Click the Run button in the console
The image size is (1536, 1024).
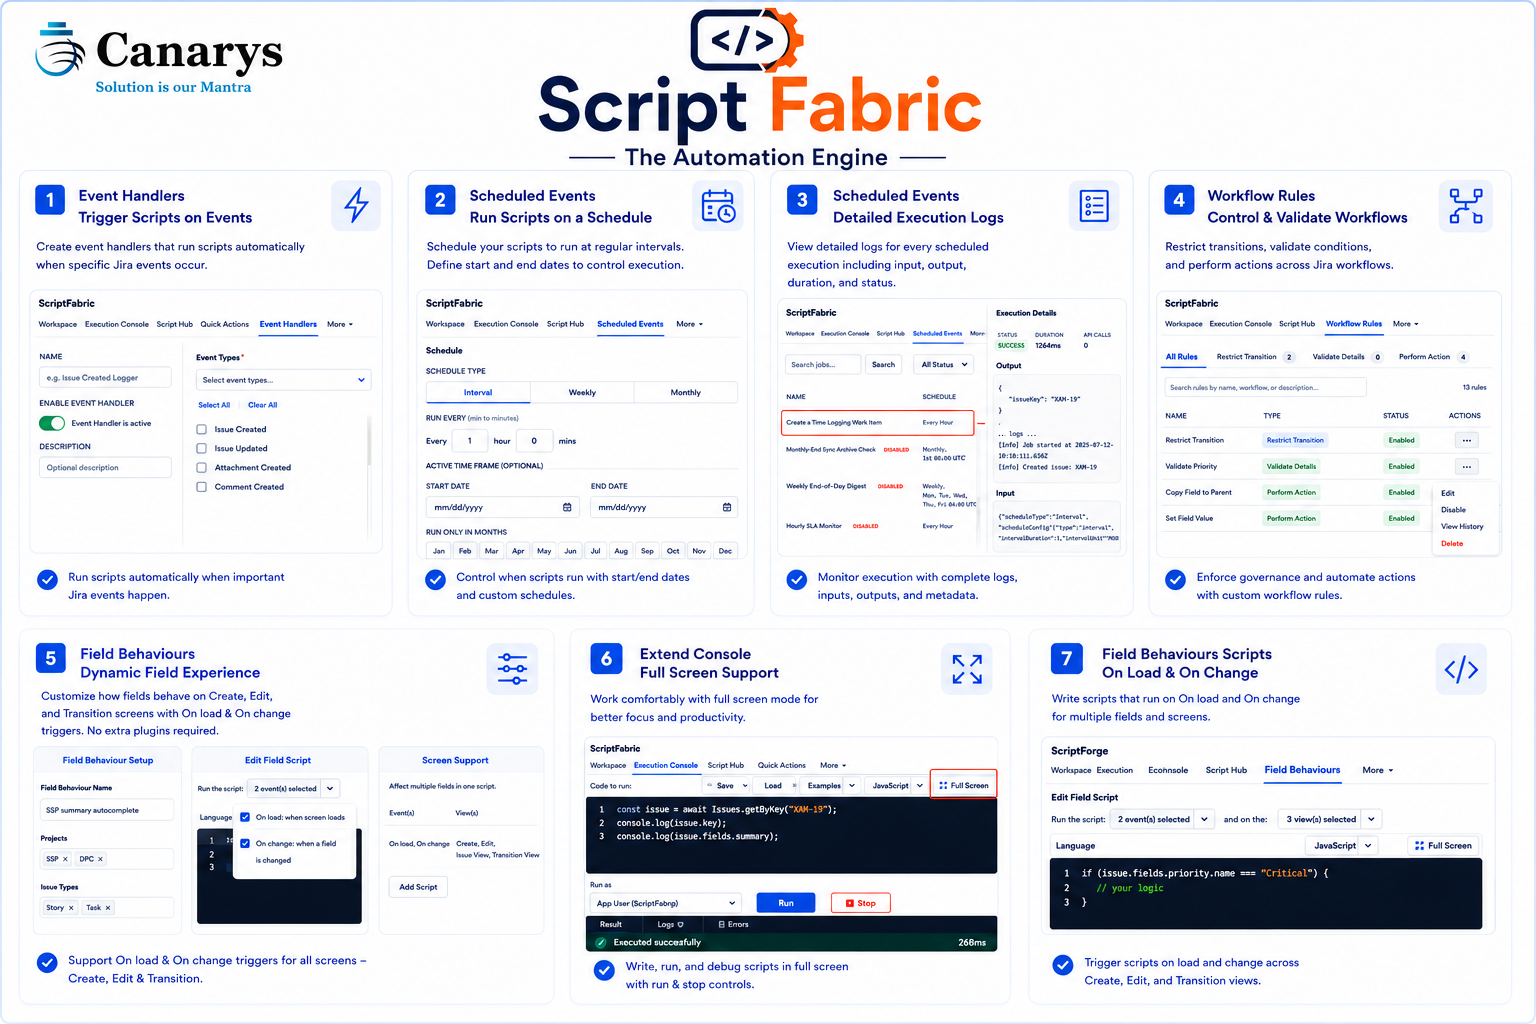pos(786,903)
